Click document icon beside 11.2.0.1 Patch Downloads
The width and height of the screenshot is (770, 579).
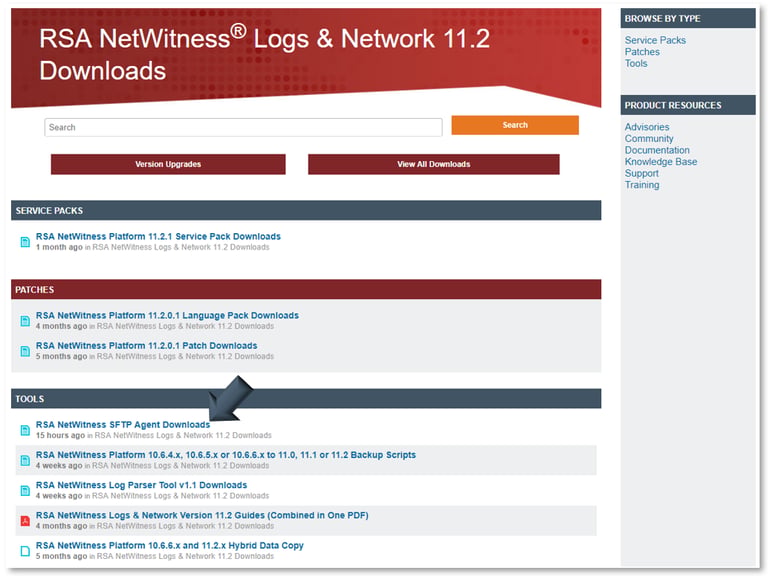[x=25, y=351]
